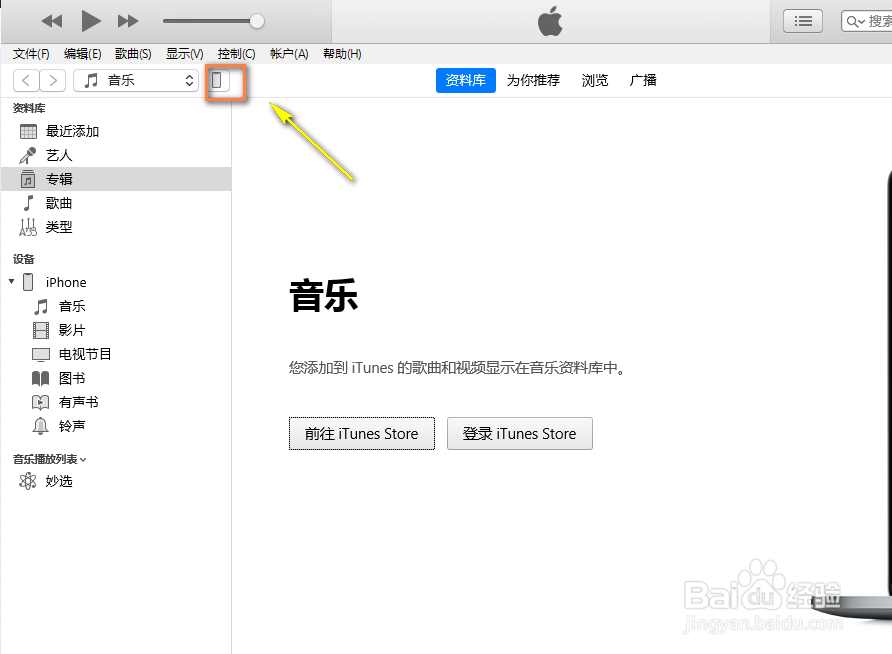Open the 帐户(A) menu
This screenshot has height=654, width=892.
pyautogui.click(x=289, y=53)
